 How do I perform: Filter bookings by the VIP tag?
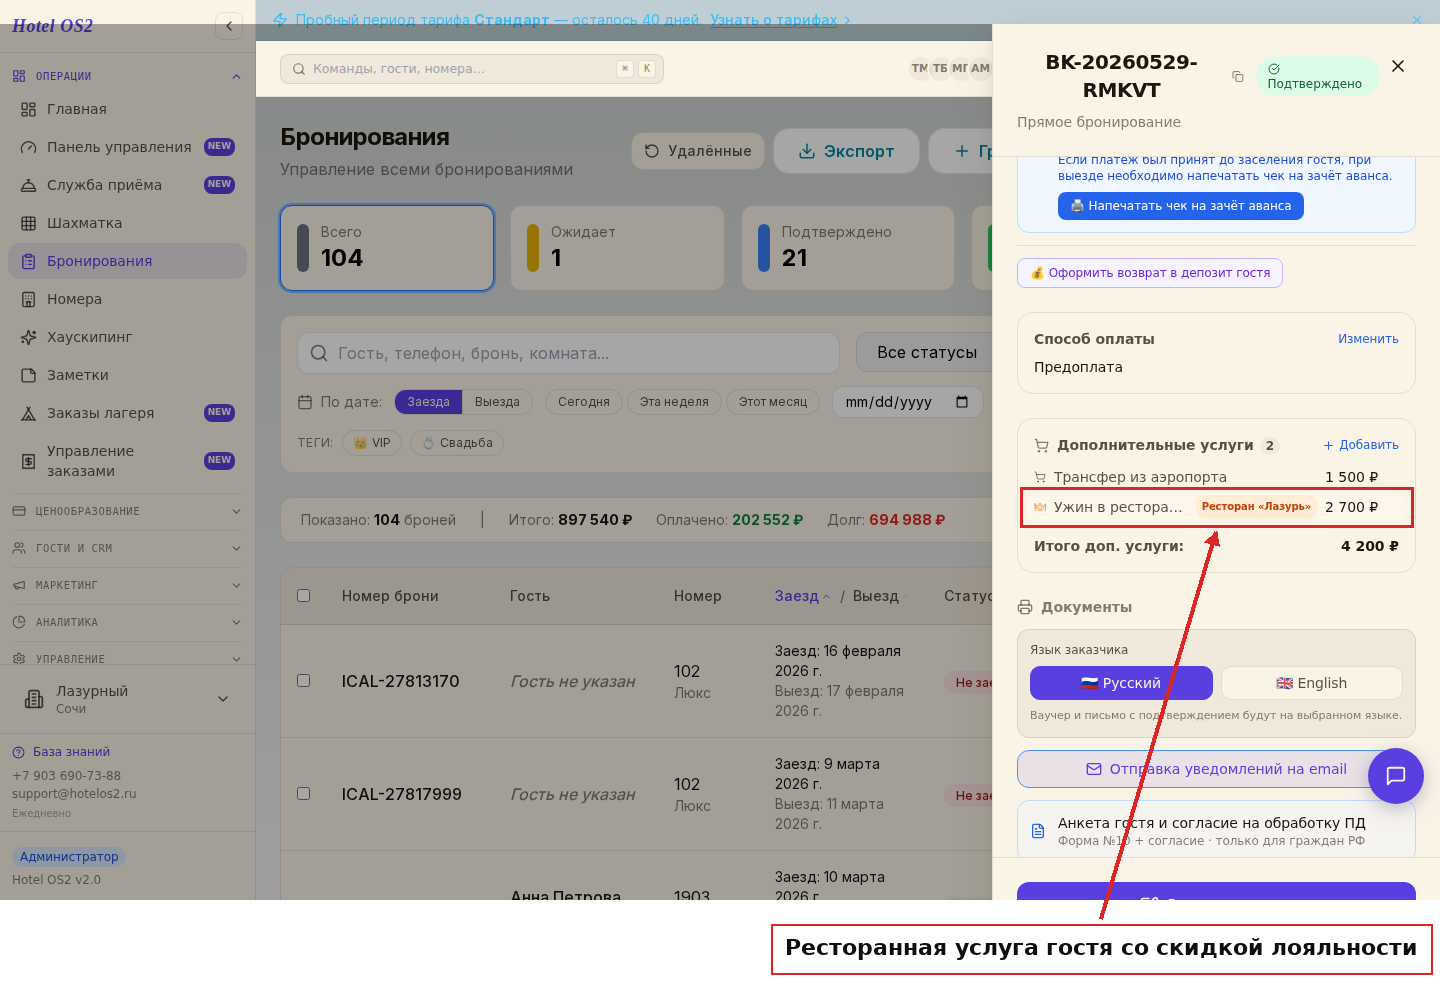[372, 443]
